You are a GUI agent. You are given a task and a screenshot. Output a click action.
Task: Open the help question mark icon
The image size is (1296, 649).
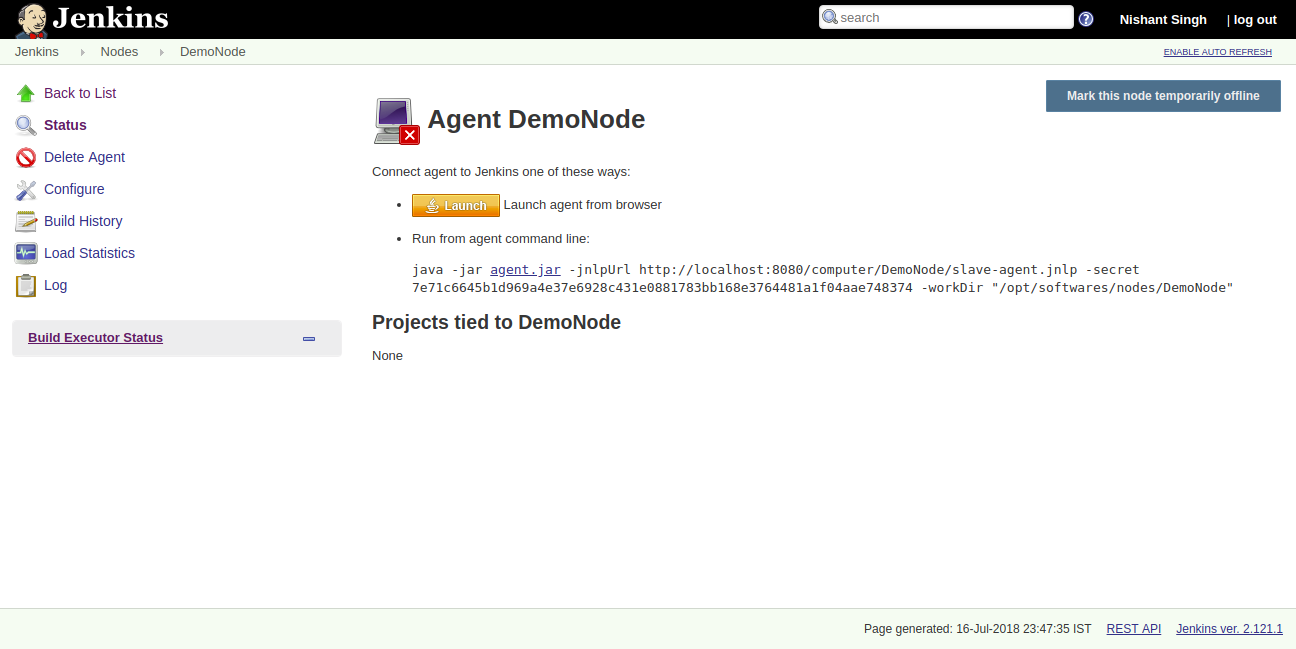pos(1085,19)
